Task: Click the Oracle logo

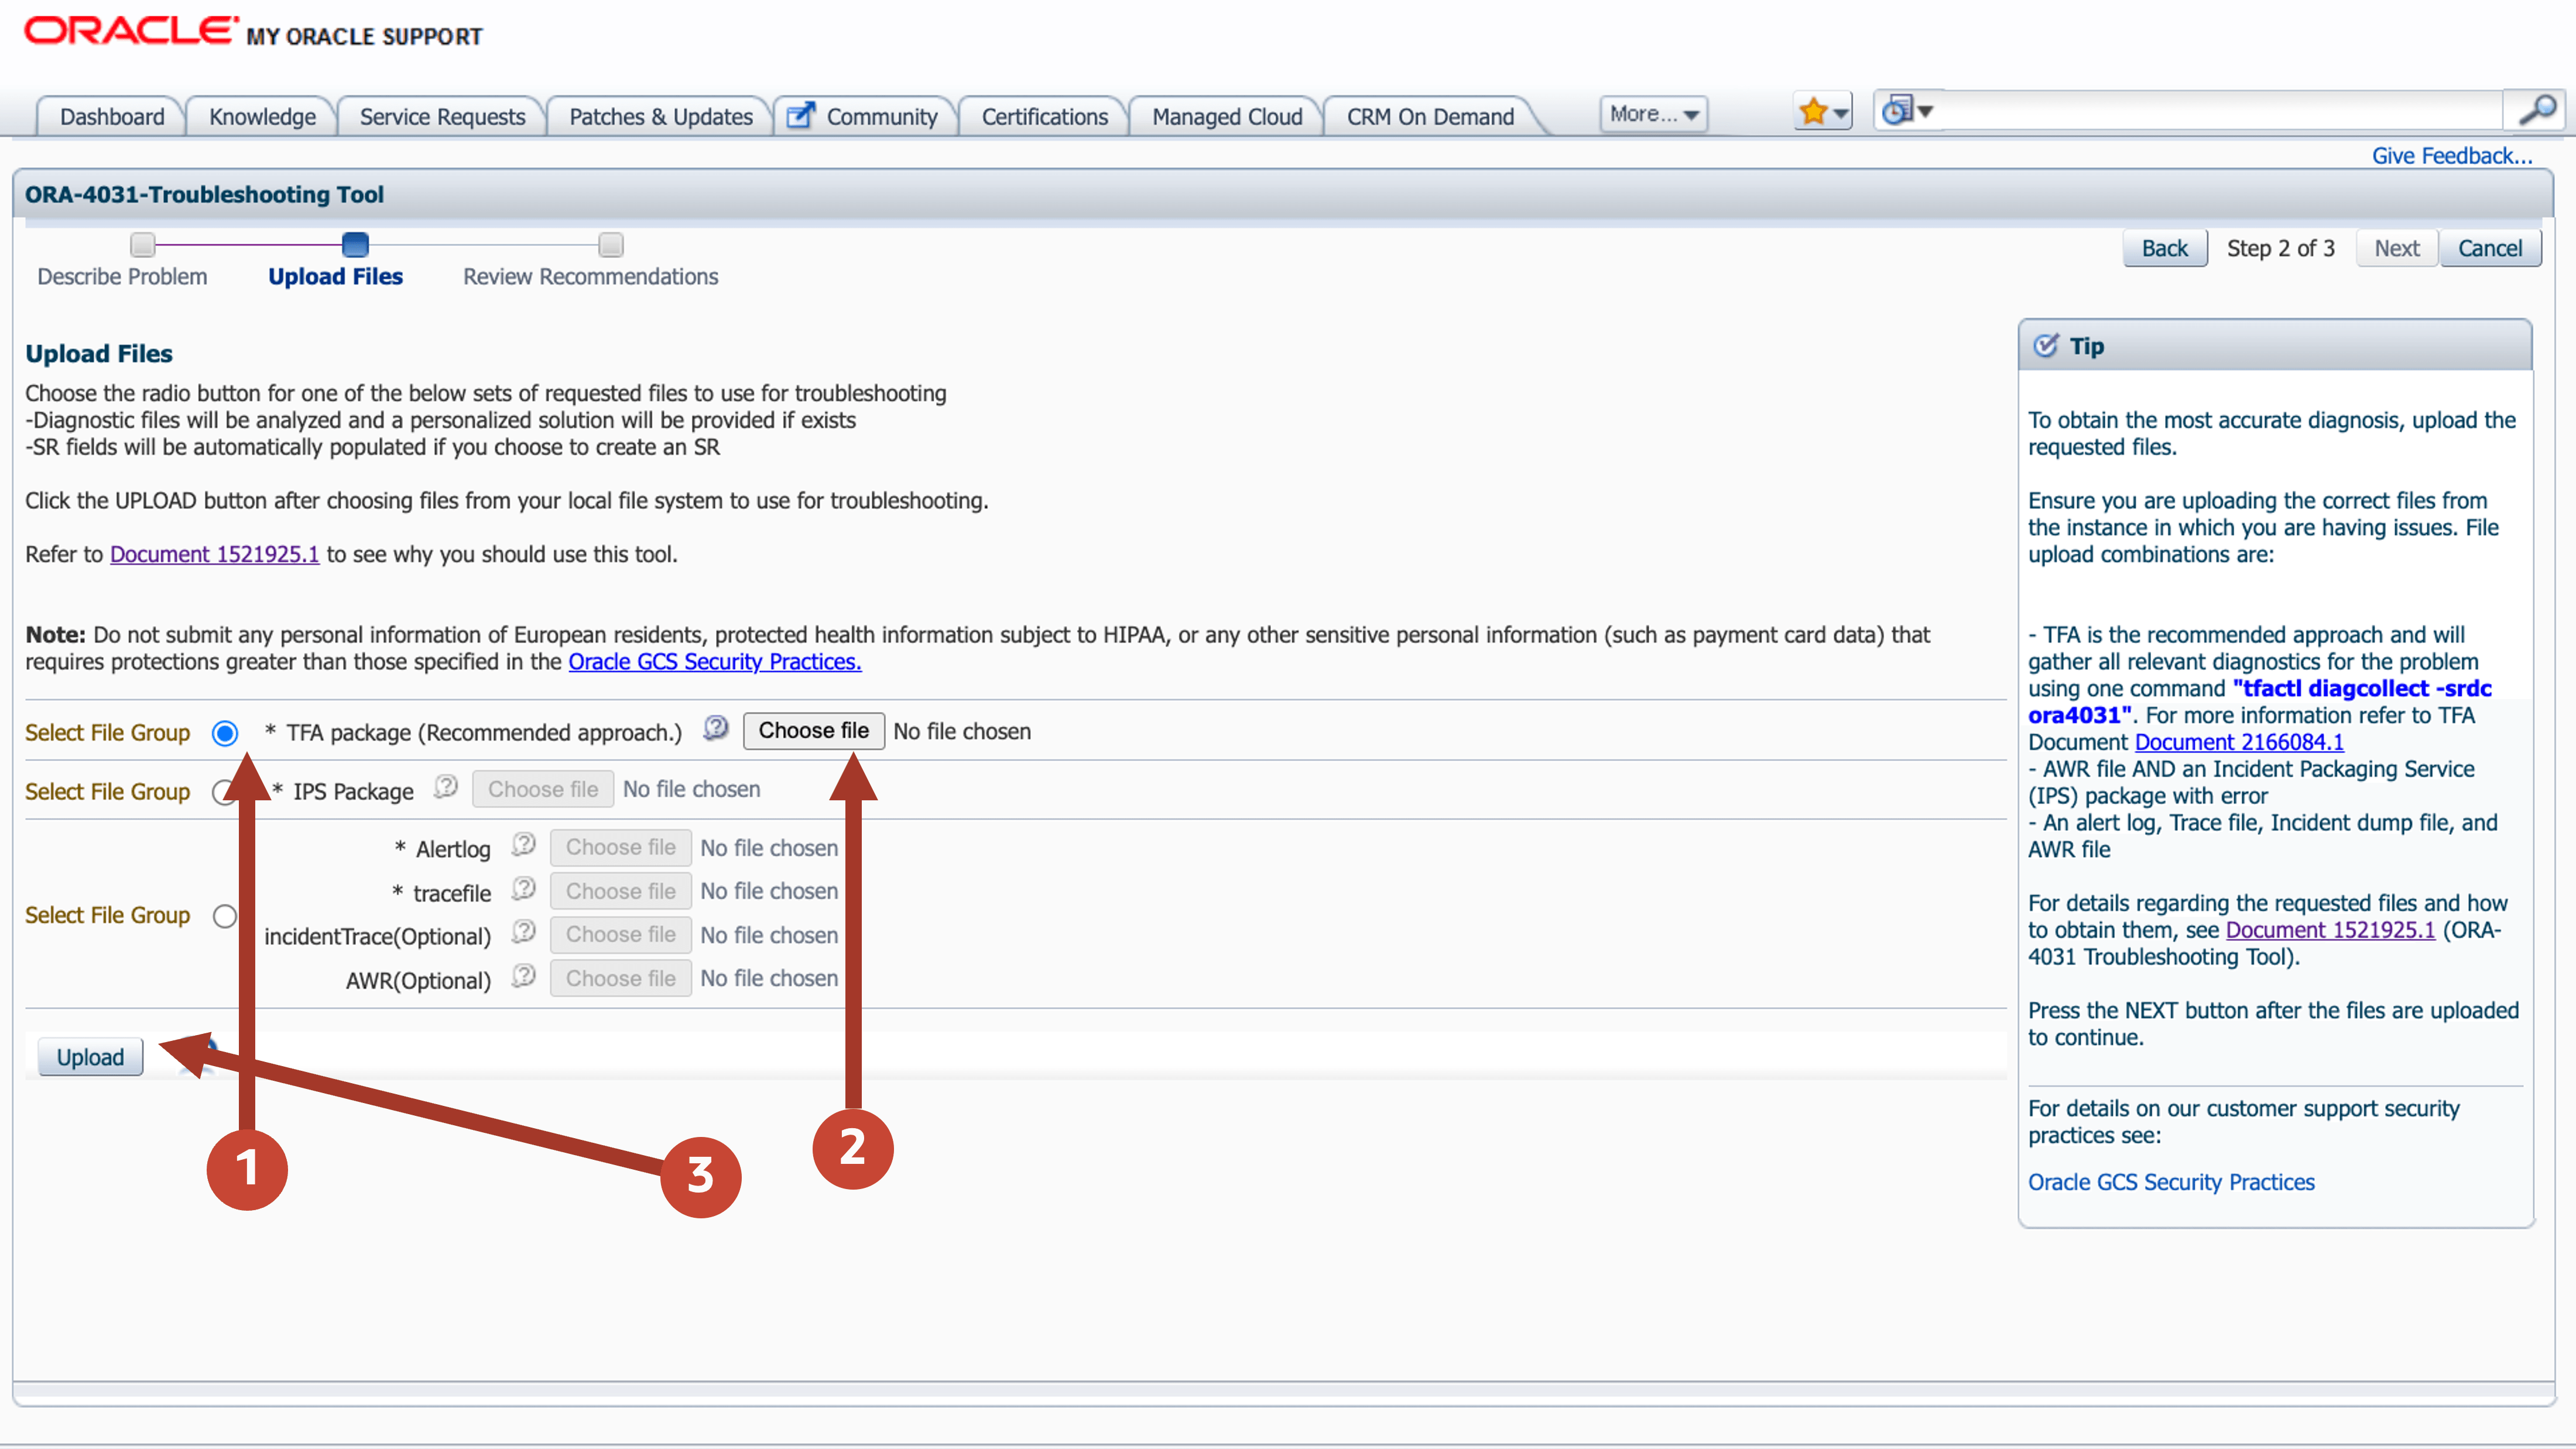Action: click(131, 31)
